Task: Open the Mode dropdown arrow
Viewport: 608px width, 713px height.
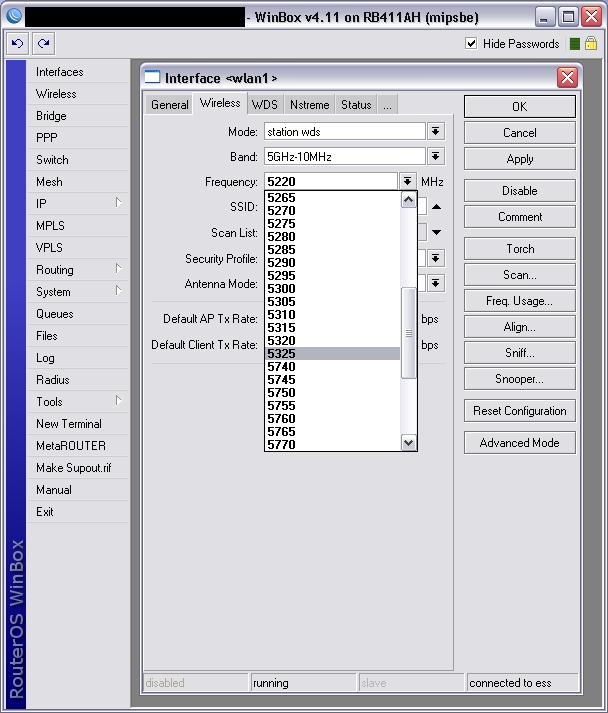Action: [x=436, y=132]
